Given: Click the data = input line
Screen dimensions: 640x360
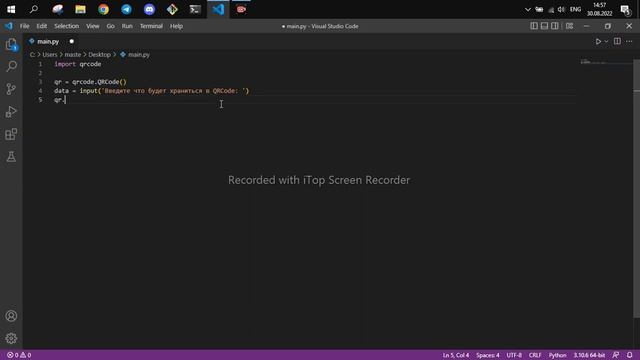Looking at the screenshot, I should click(x=151, y=91).
